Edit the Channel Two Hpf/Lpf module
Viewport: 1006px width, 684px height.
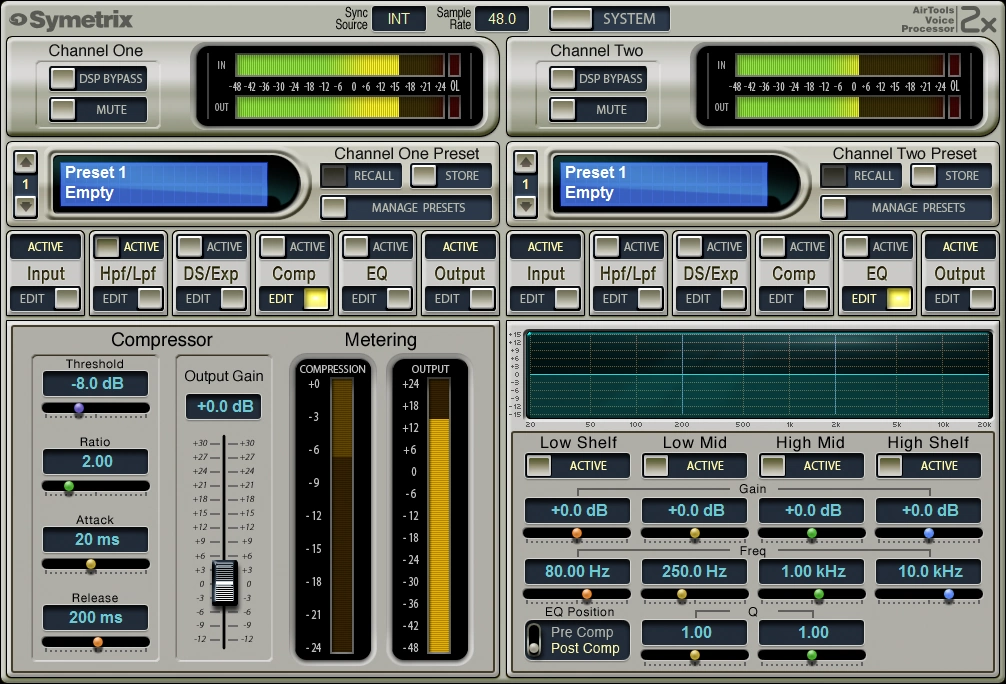click(x=628, y=299)
